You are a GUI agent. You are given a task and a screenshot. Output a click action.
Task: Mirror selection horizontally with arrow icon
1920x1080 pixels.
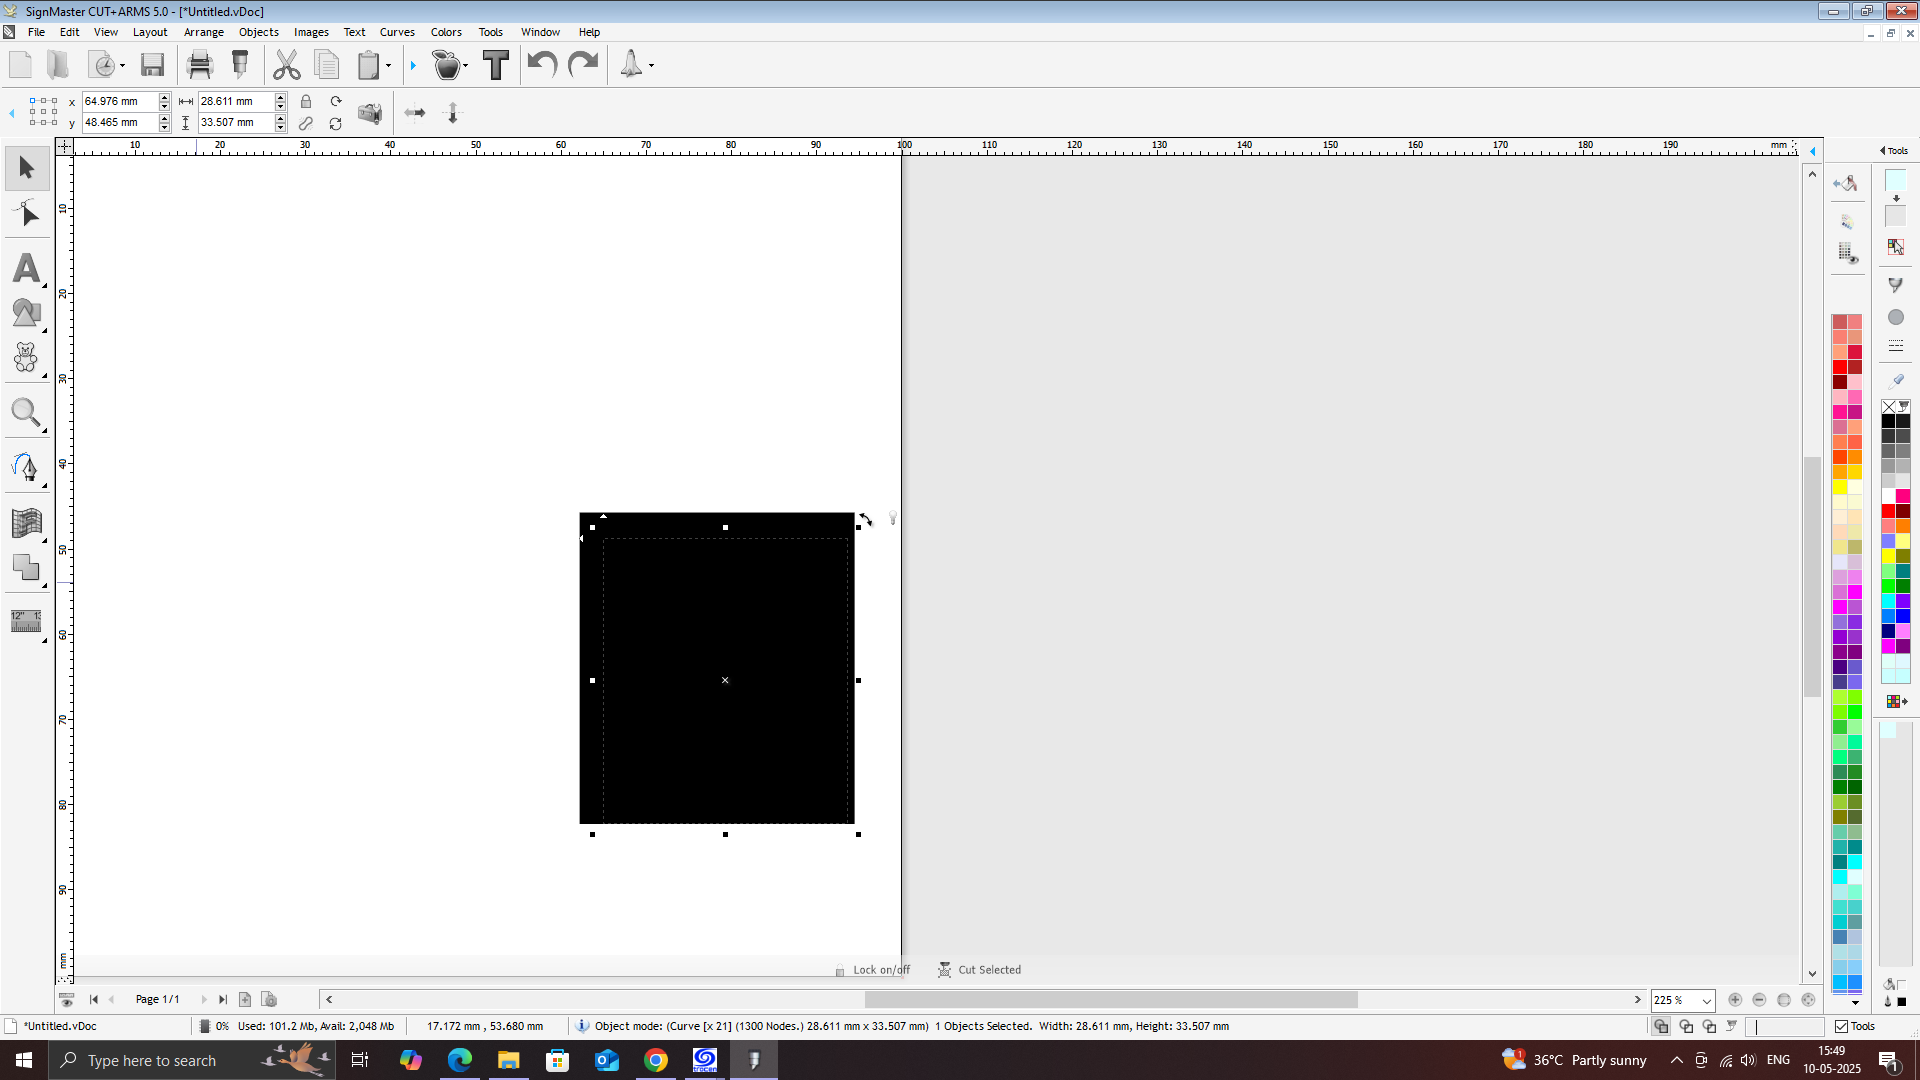pyautogui.click(x=415, y=113)
